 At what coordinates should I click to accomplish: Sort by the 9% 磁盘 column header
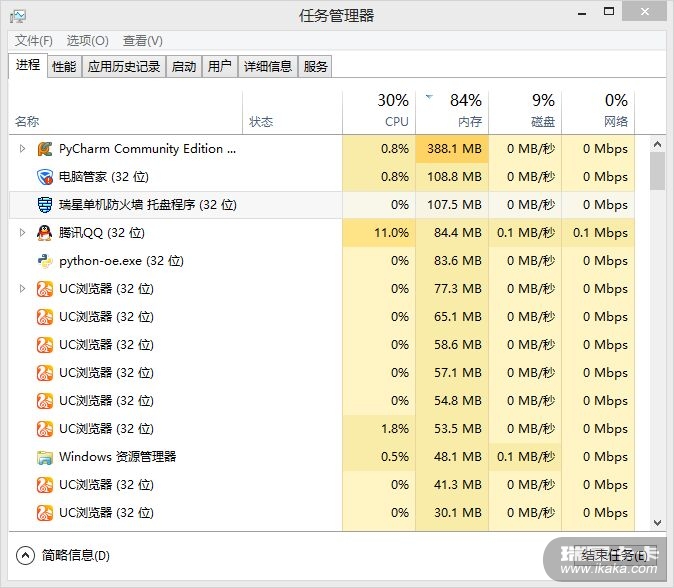pyautogui.click(x=525, y=113)
